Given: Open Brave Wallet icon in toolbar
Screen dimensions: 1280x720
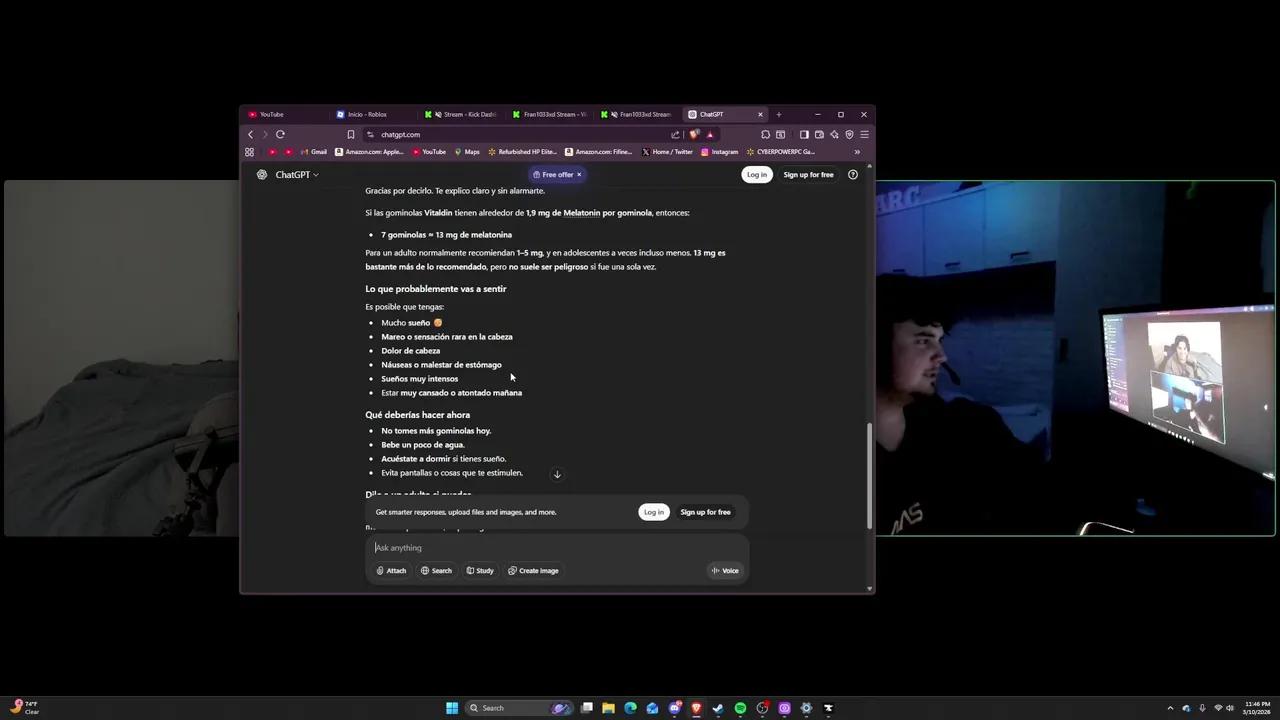Looking at the screenshot, I should (819, 134).
